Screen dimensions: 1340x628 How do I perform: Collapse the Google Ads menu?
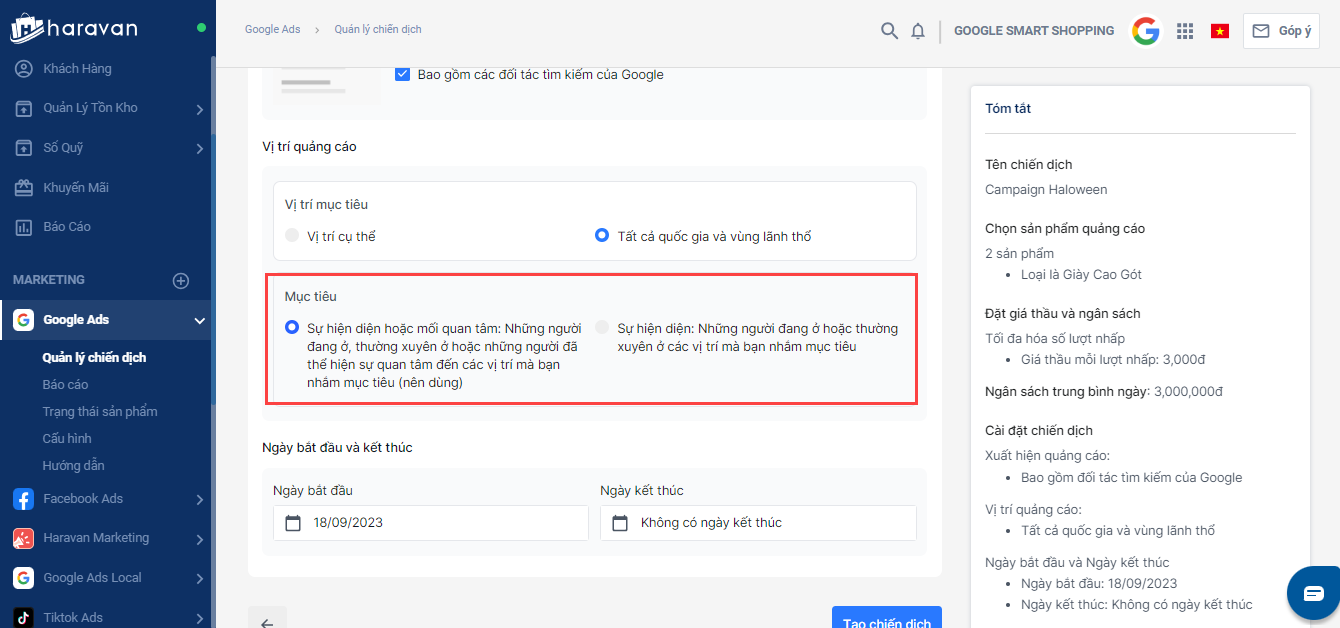199,320
